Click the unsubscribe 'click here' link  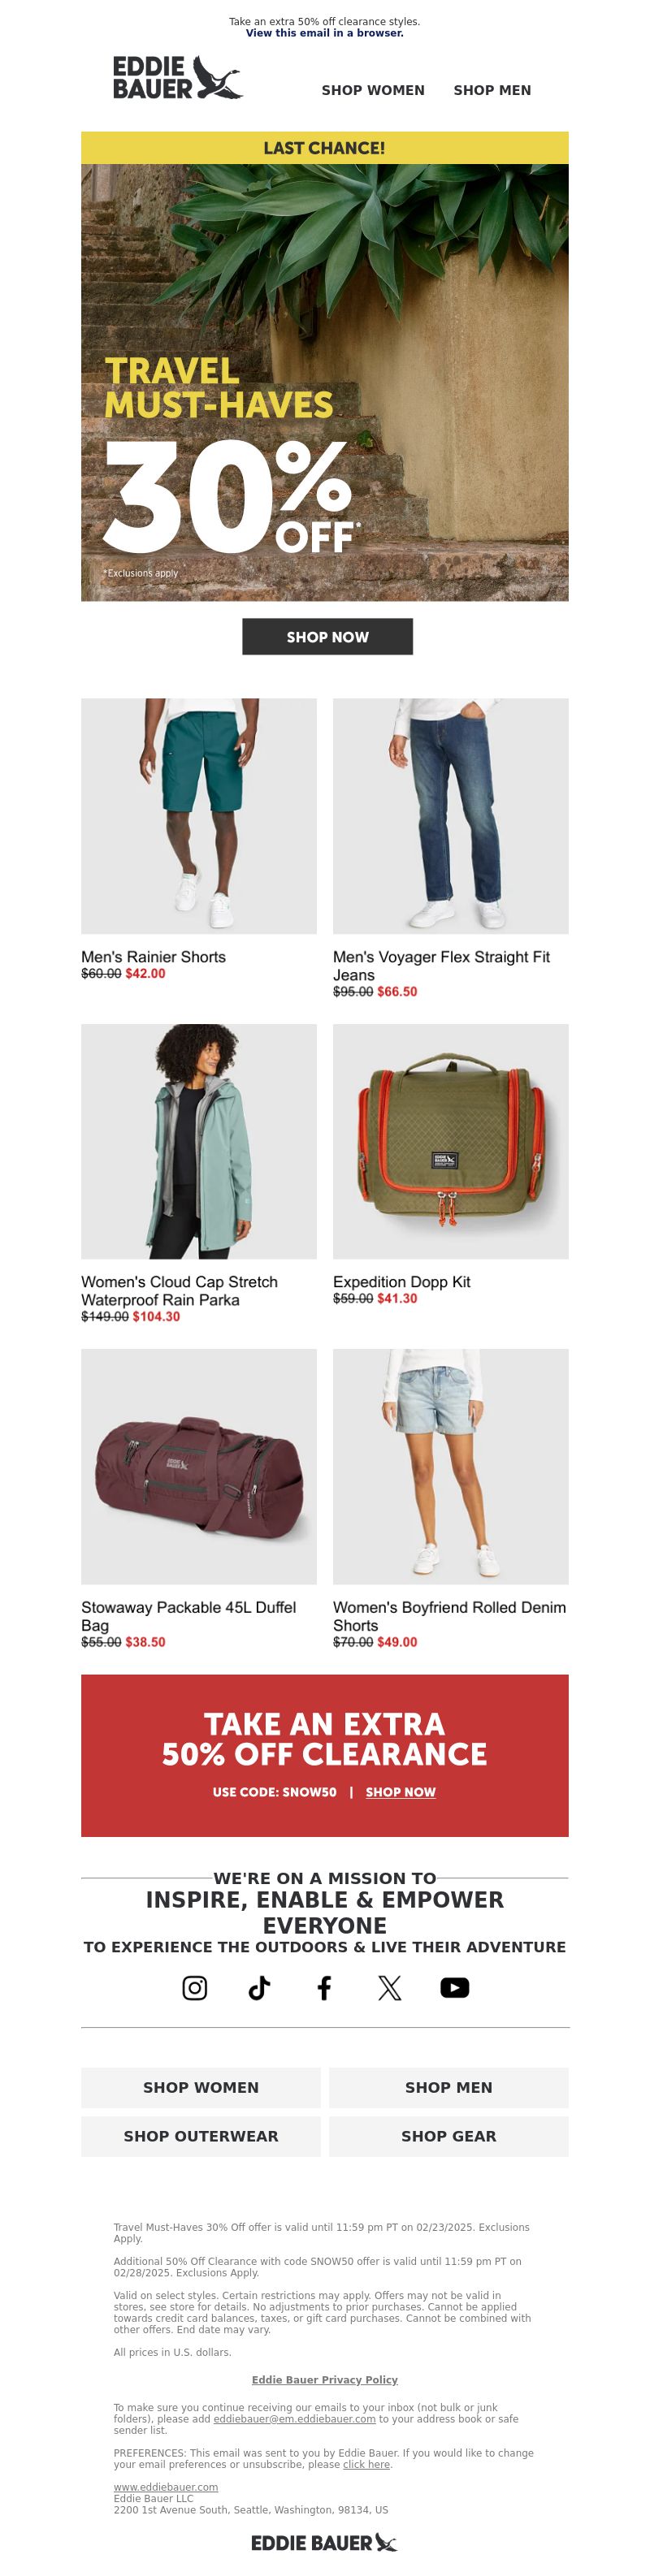(x=366, y=2464)
